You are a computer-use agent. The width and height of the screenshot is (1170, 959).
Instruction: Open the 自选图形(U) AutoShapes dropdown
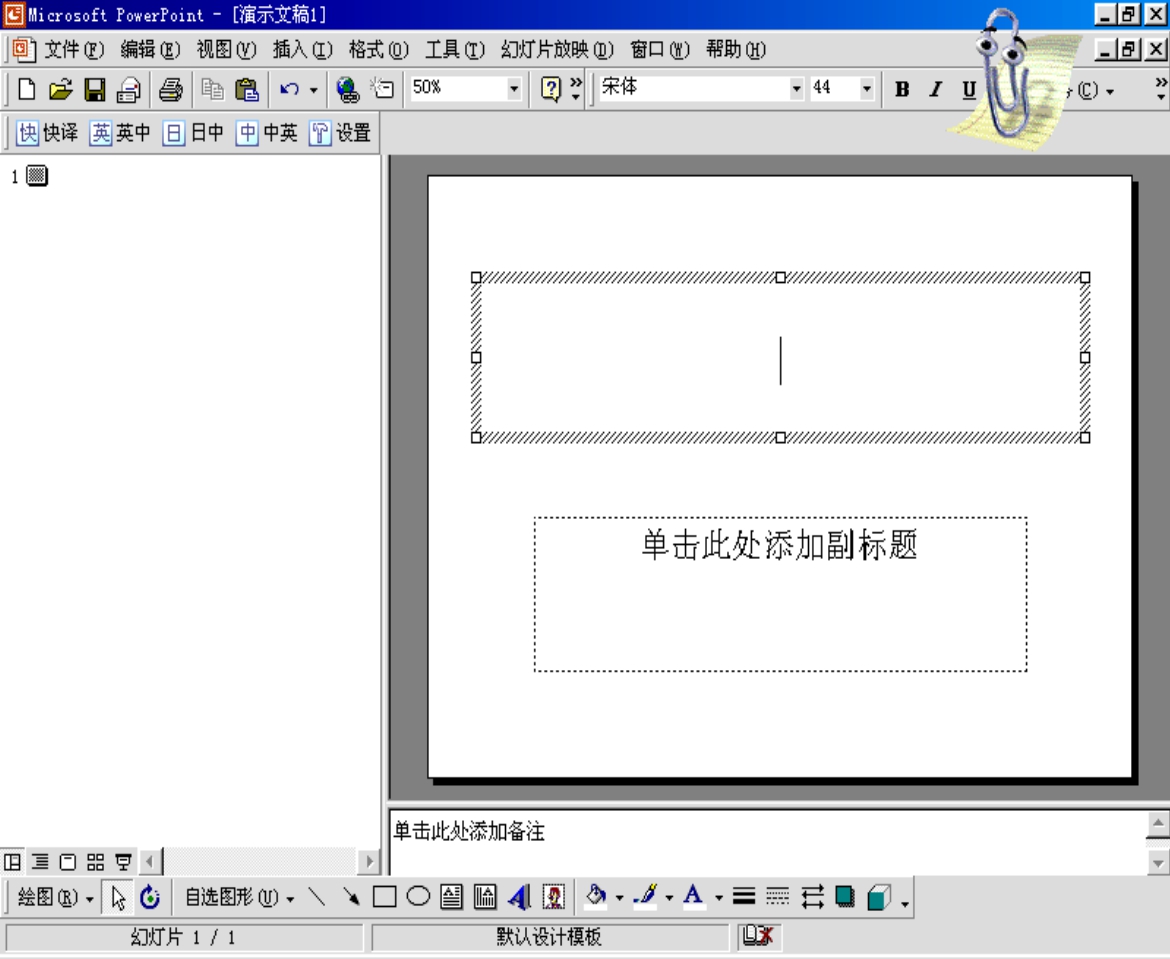click(239, 897)
